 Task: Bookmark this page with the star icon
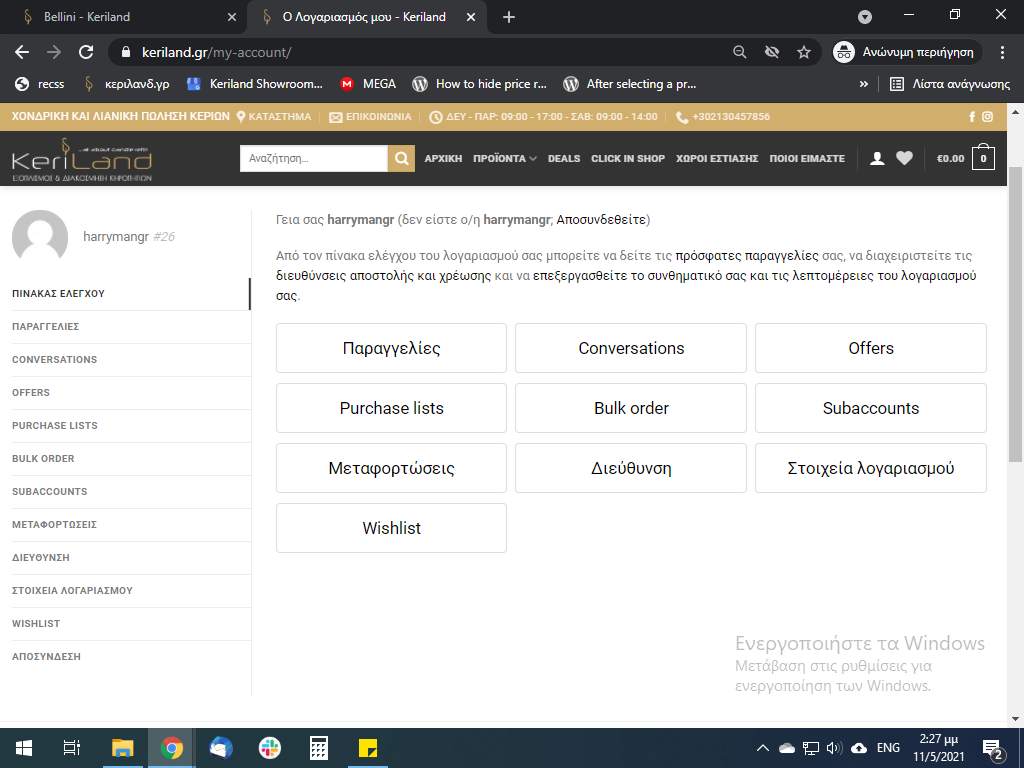[804, 52]
